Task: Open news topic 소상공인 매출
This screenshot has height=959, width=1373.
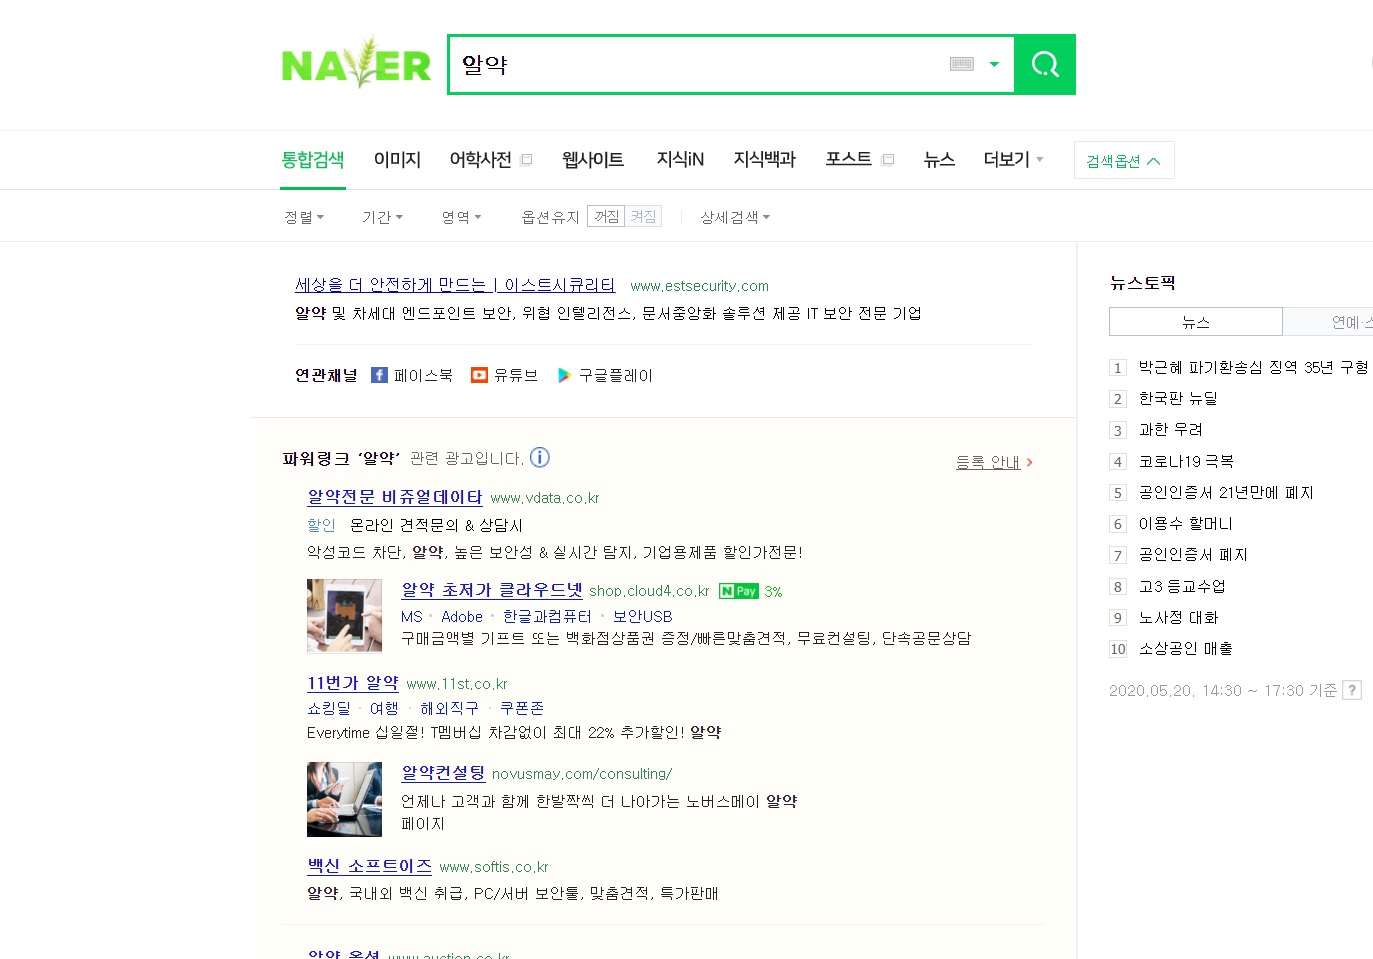Action: (x=1185, y=648)
